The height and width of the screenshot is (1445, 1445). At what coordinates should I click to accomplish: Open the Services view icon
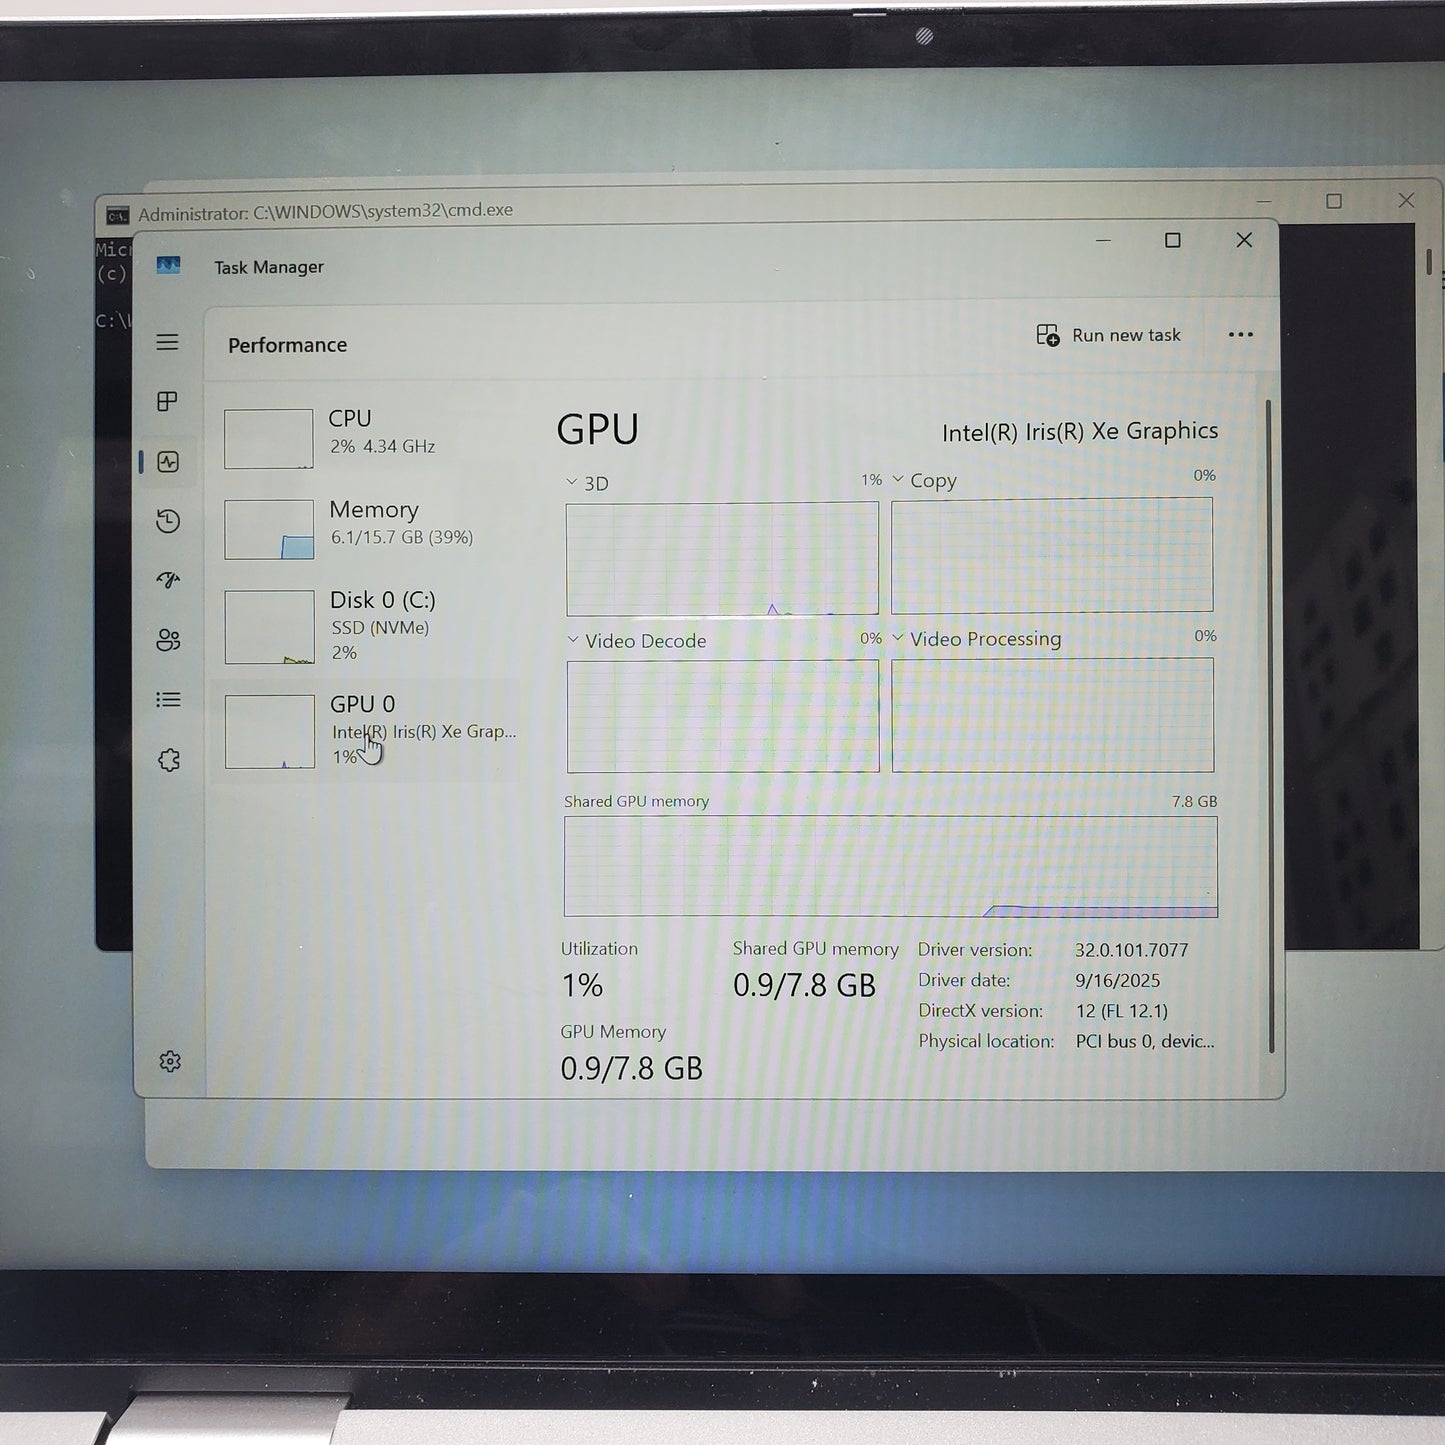(x=168, y=760)
